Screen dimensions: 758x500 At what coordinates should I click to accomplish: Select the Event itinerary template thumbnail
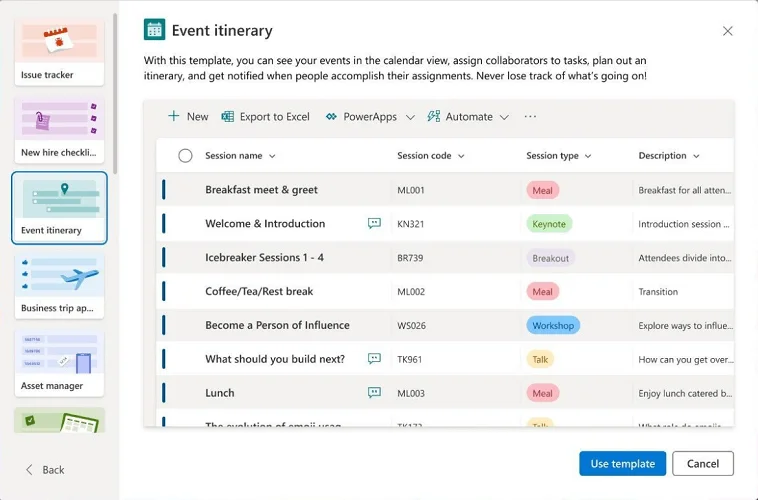59,207
